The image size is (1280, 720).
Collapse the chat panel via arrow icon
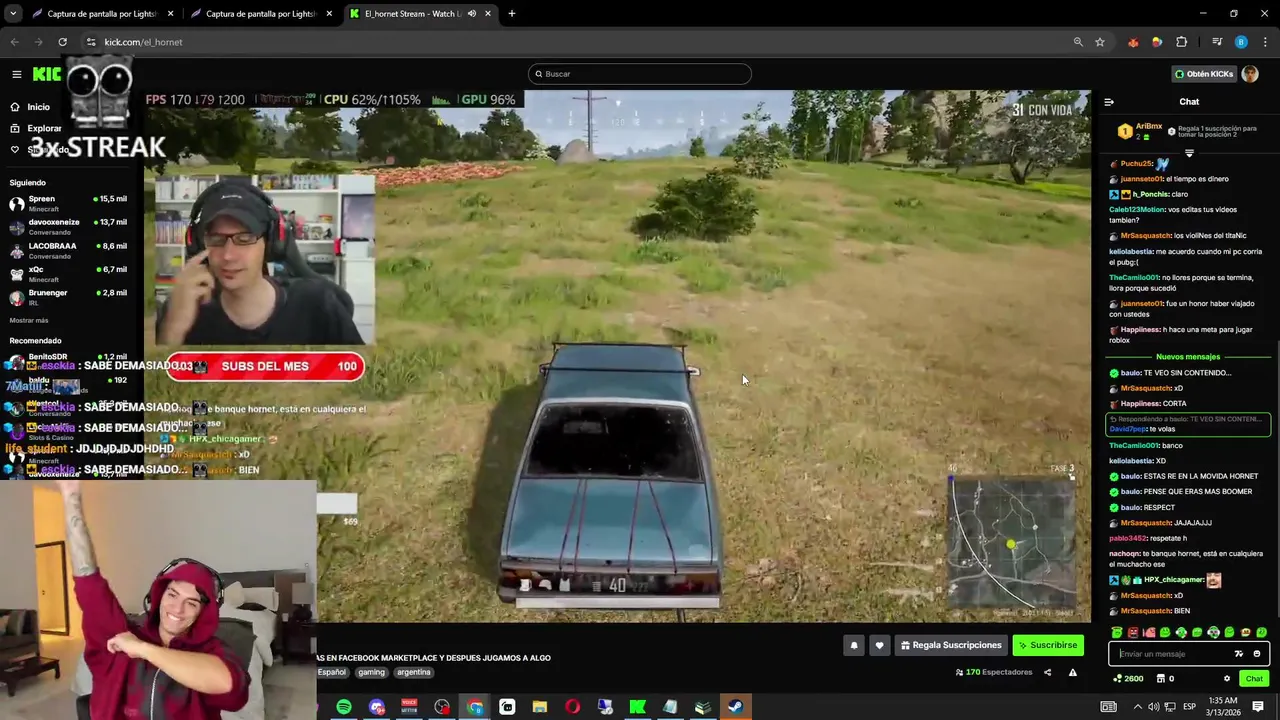tap(1109, 102)
